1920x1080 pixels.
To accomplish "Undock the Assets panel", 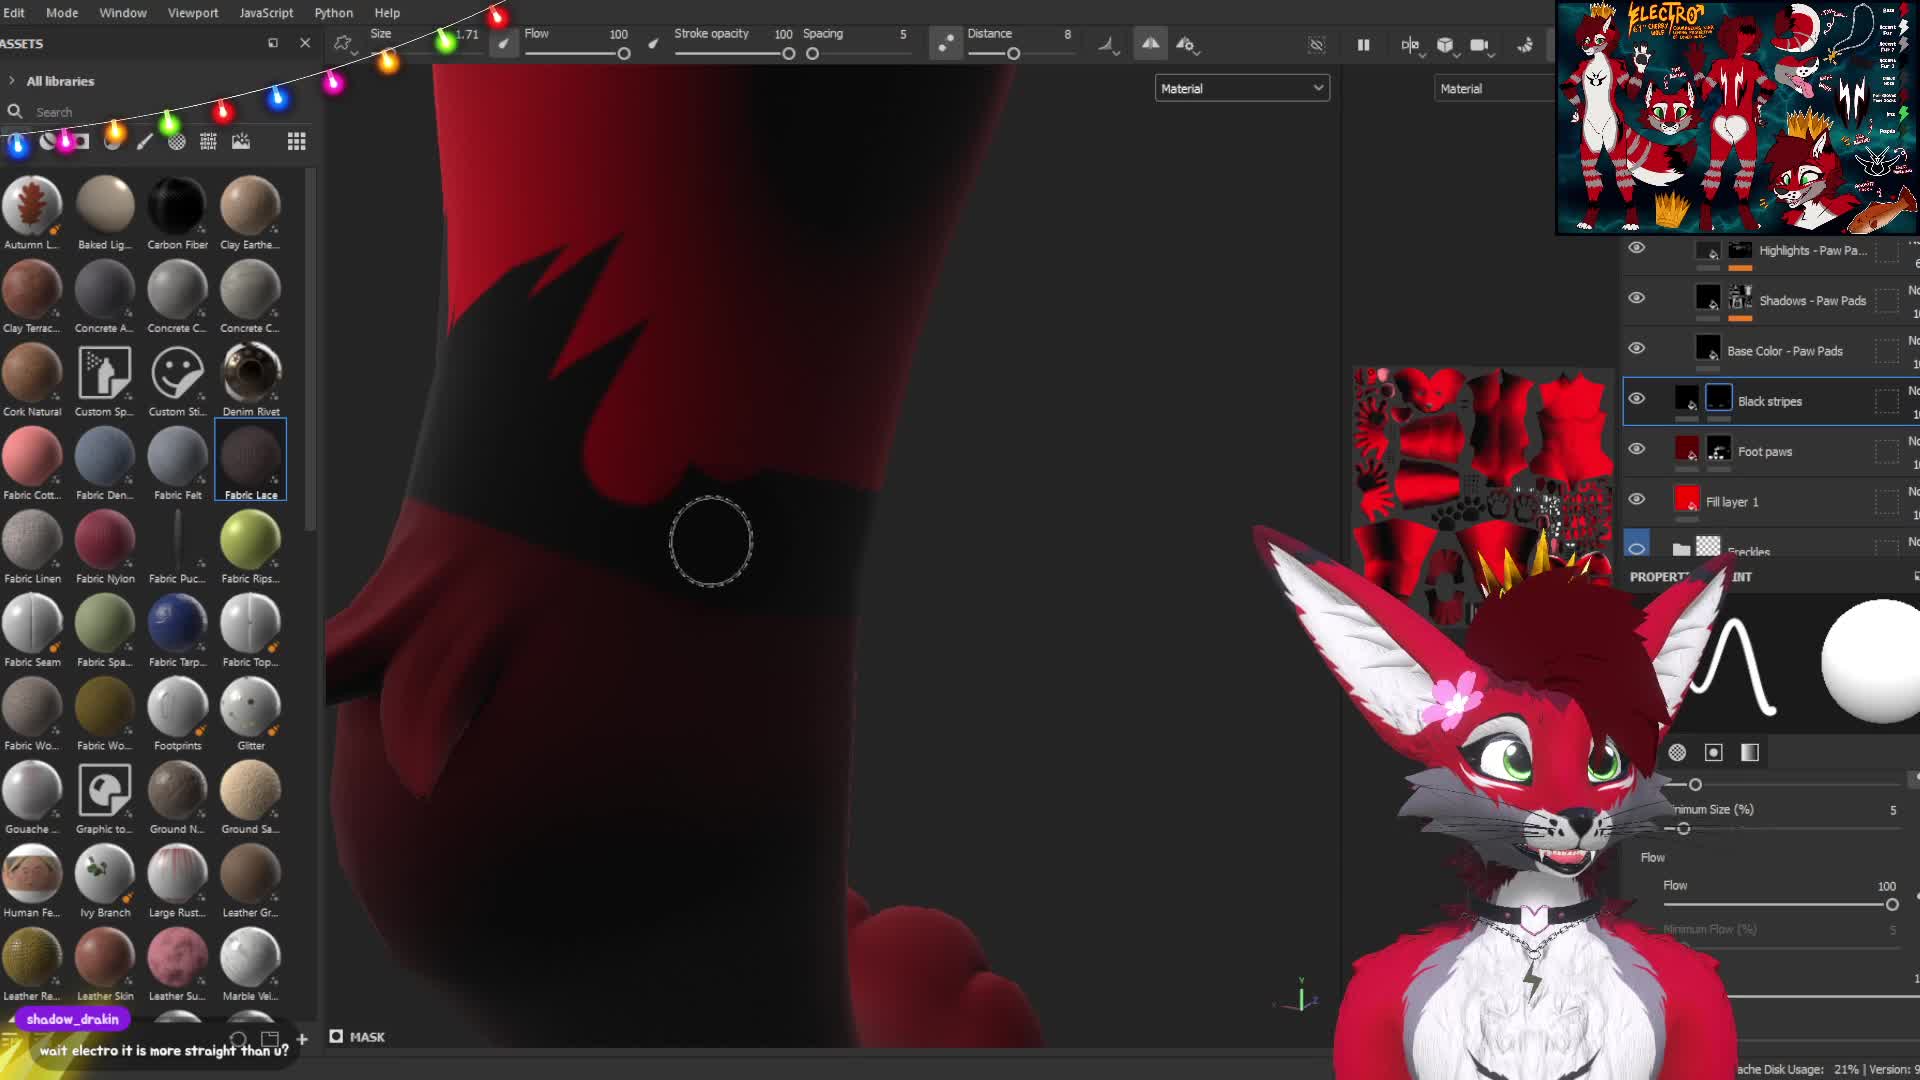I will pos(273,43).
